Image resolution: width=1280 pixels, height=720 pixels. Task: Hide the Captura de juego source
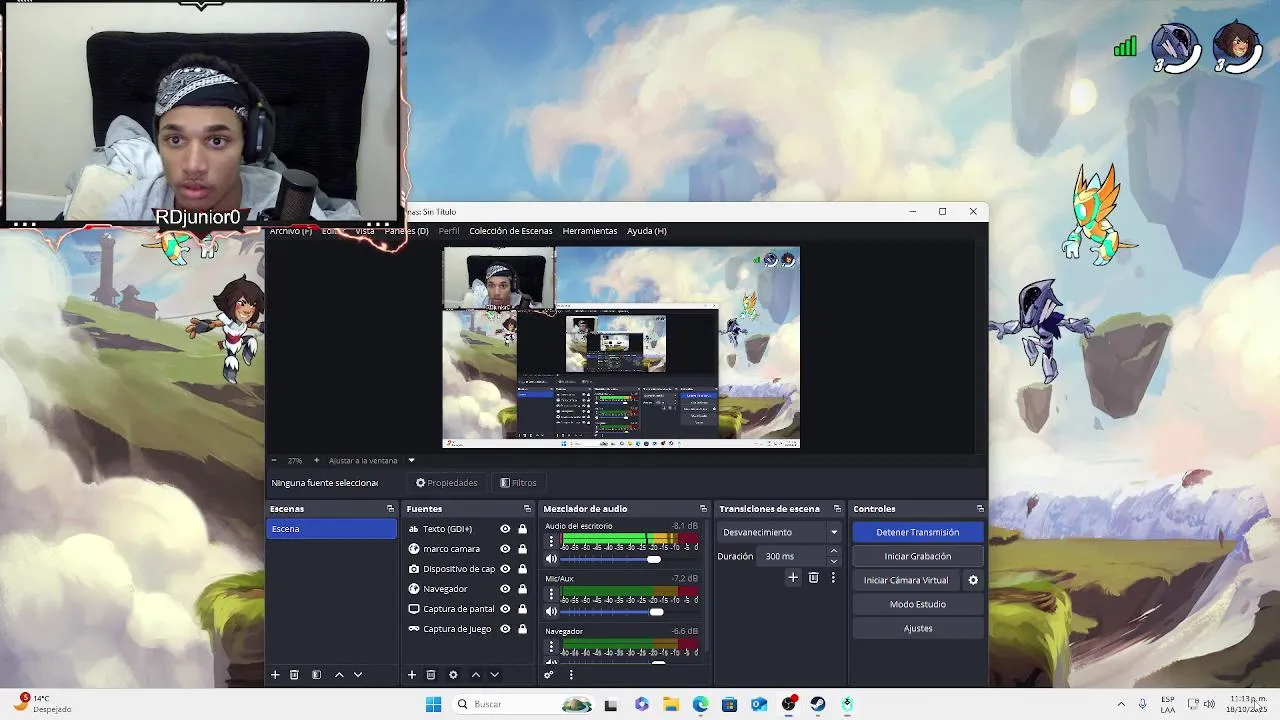[505, 629]
